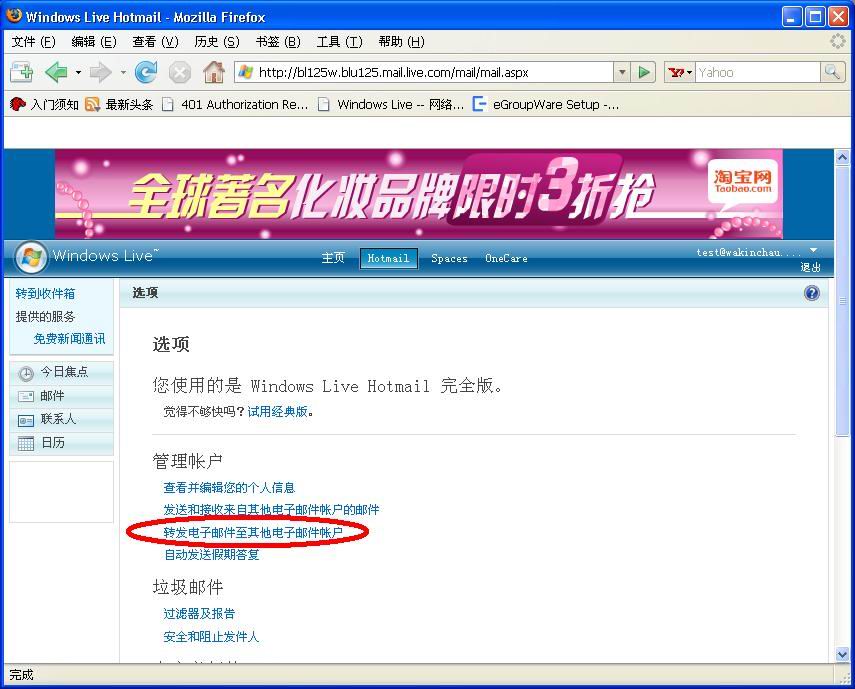Click the page scrollbar down arrow
This screenshot has height=689, width=855.
tap(842, 654)
